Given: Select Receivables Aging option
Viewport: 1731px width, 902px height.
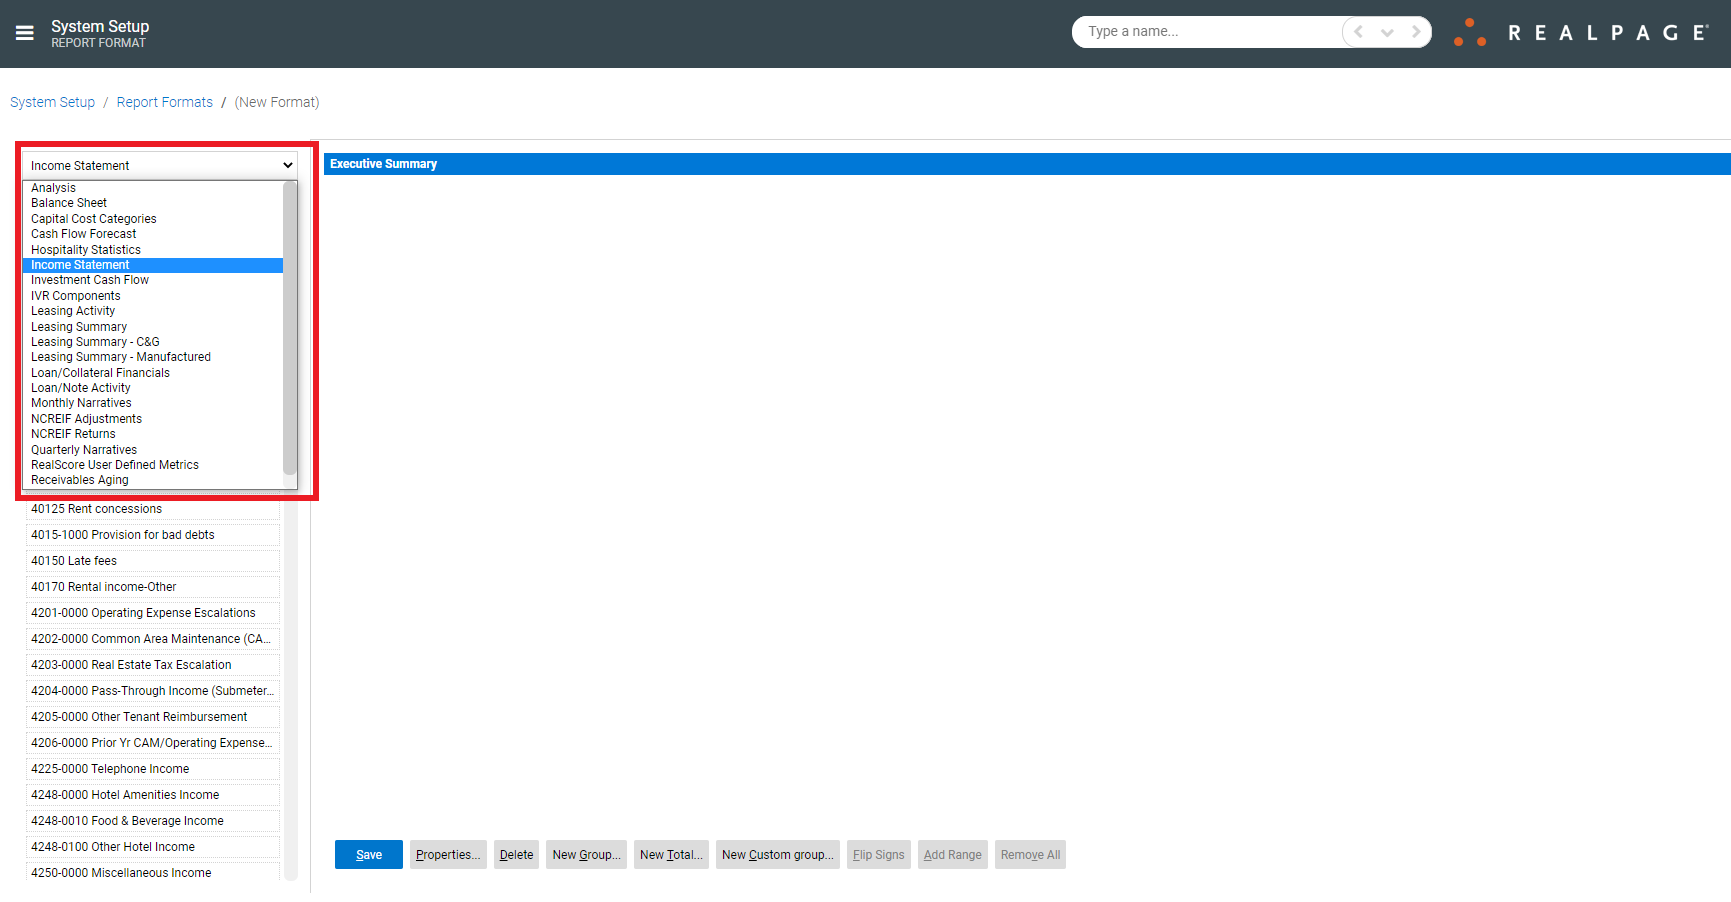Looking at the screenshot, I should (x=153, y=480).
